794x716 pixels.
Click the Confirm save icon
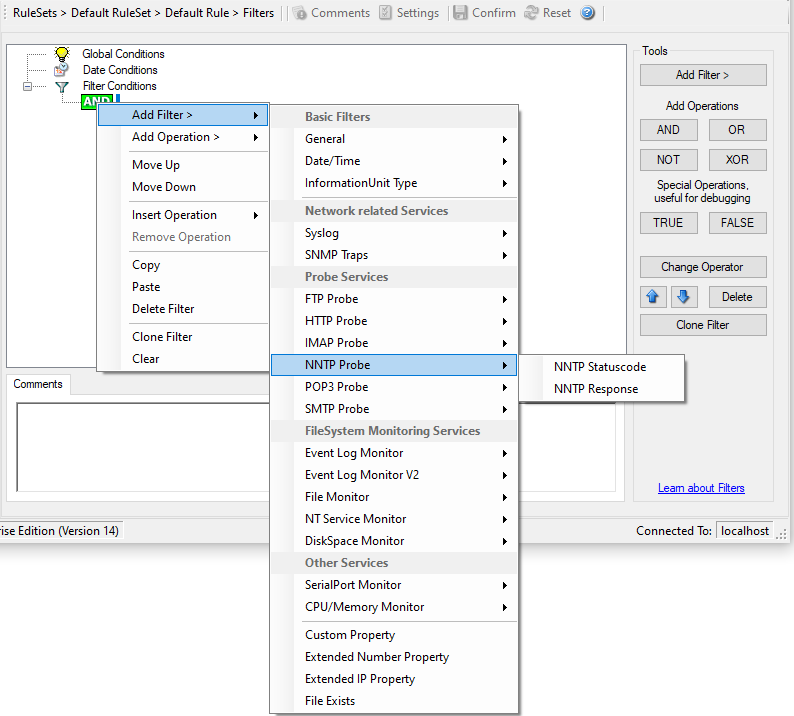[461, 13]
